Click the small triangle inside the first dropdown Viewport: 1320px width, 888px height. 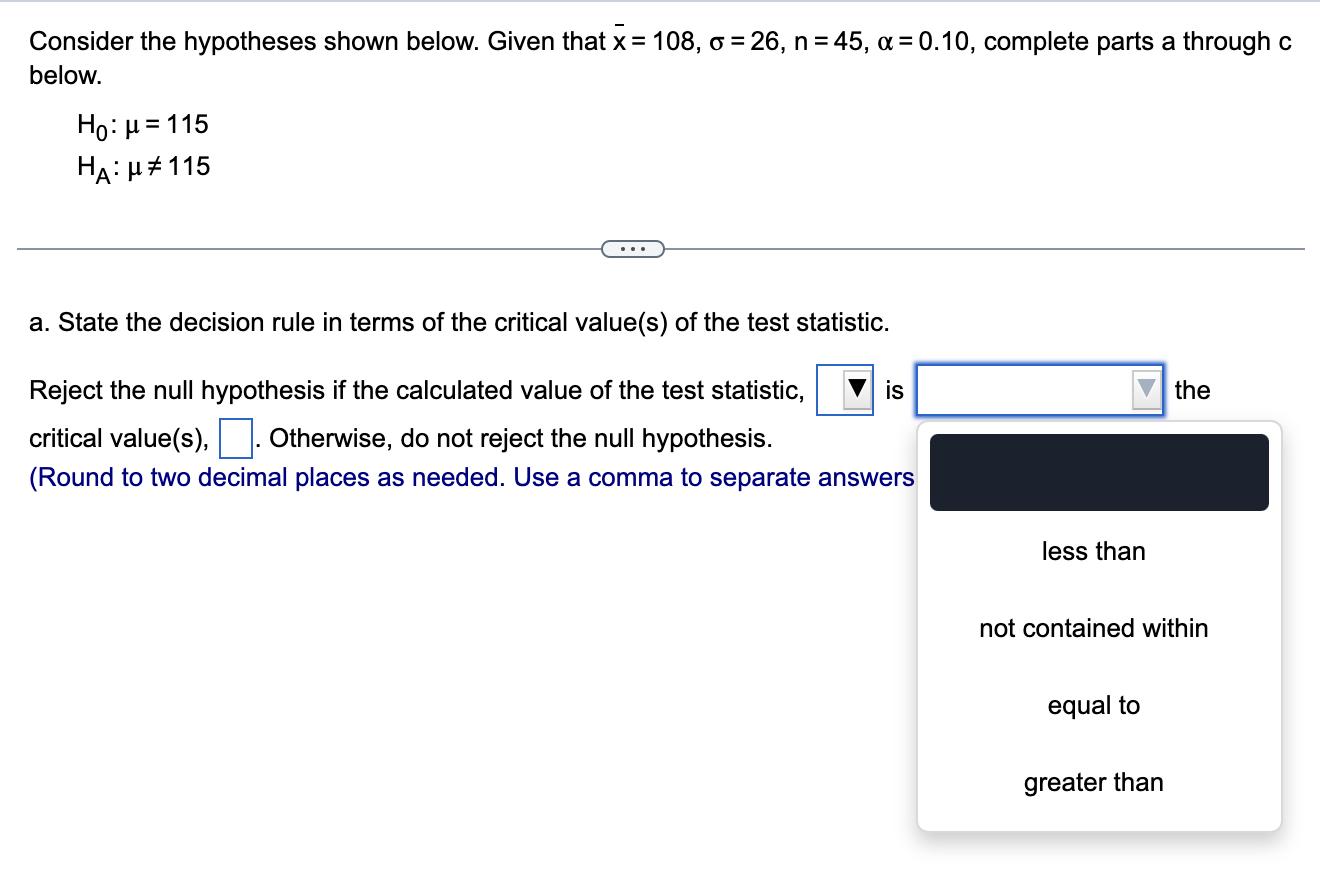tap(855, 390)
